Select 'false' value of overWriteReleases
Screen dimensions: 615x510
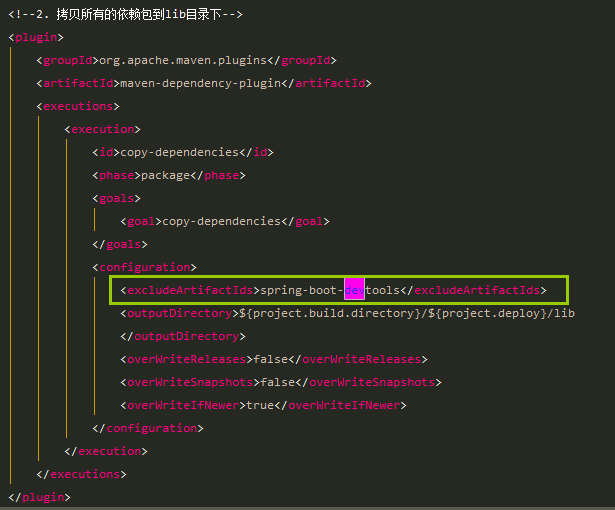(x=270, y=359)
